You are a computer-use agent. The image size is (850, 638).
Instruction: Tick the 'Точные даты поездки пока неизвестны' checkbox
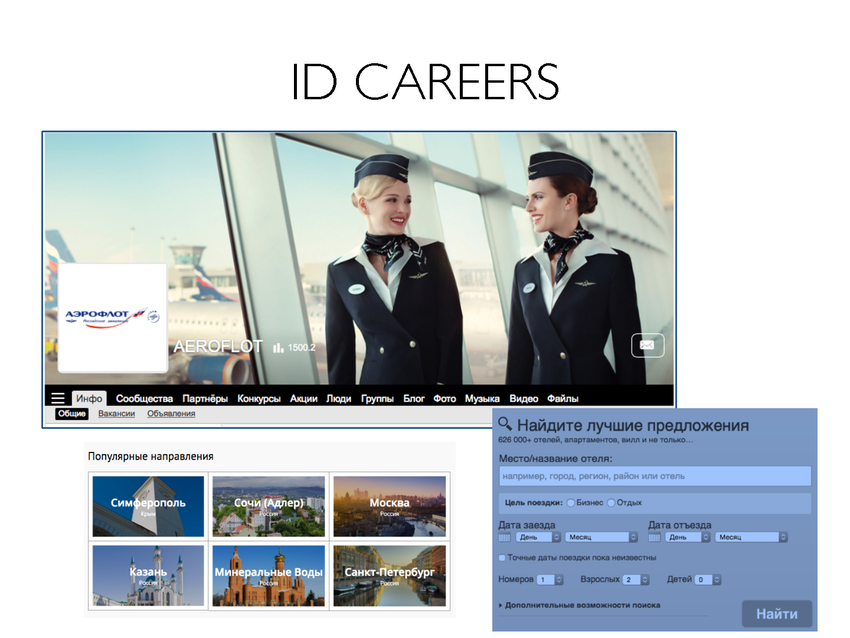click(x=502, y=558)
